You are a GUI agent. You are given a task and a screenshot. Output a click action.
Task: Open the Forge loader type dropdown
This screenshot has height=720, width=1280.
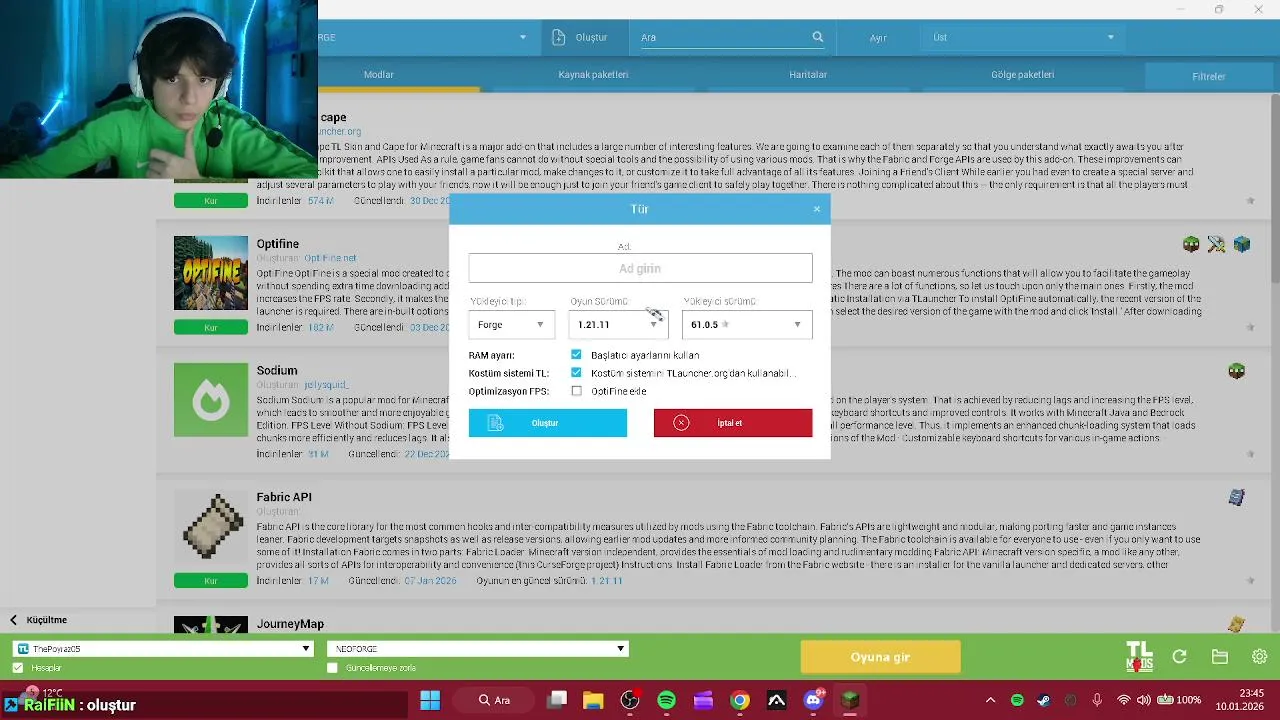[x=511, y=324]
